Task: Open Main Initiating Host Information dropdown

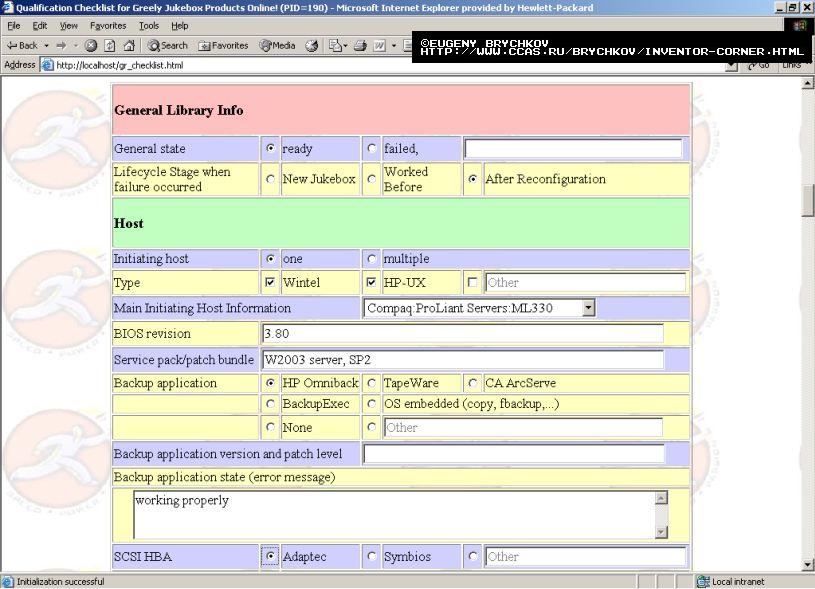Action: 588,308
